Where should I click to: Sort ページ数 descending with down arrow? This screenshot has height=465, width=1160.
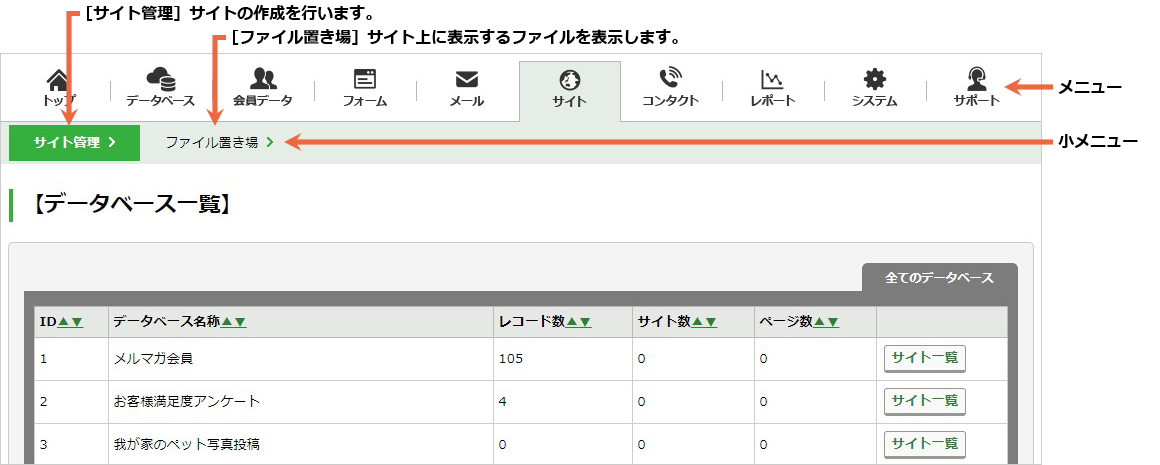pos(832,322)
